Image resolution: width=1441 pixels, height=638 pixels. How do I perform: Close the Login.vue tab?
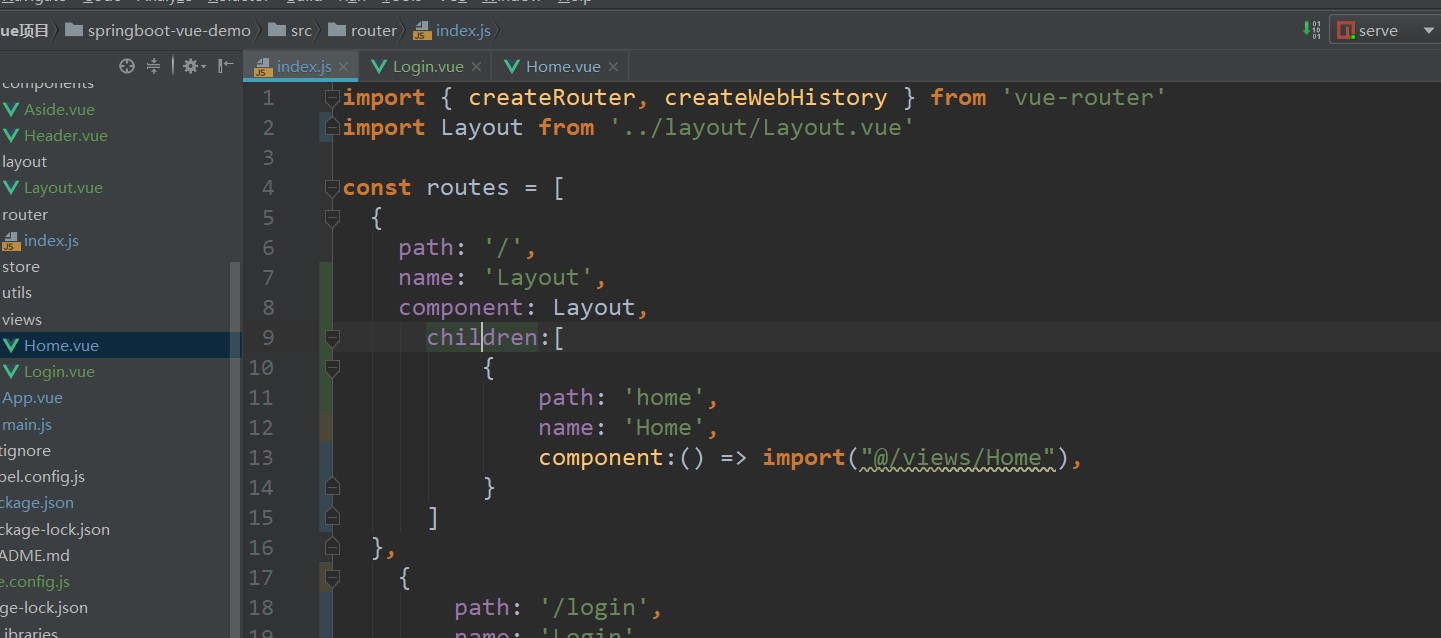(x=476, y=67)
